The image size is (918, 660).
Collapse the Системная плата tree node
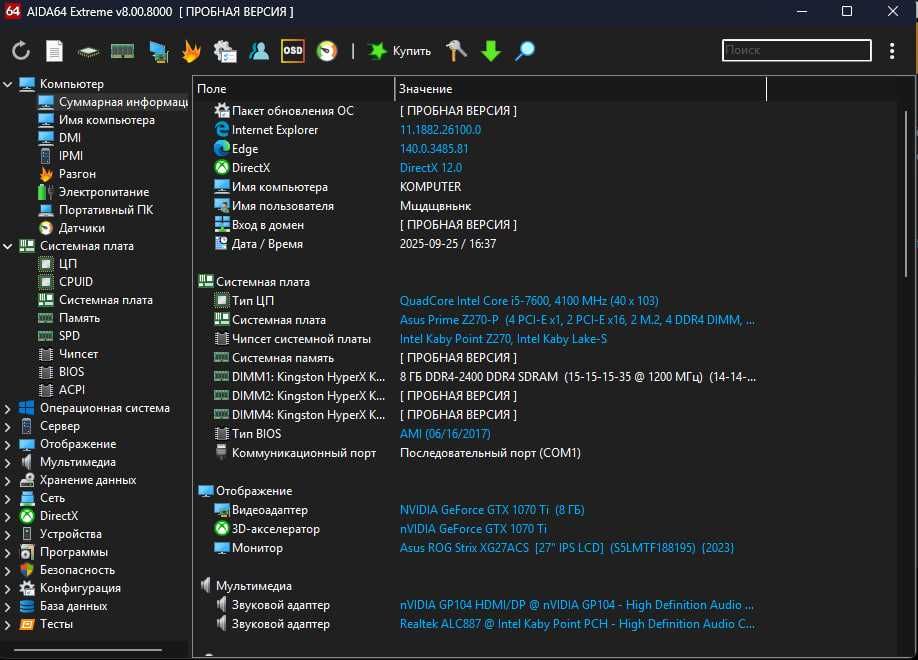click(x=8, y=247)
